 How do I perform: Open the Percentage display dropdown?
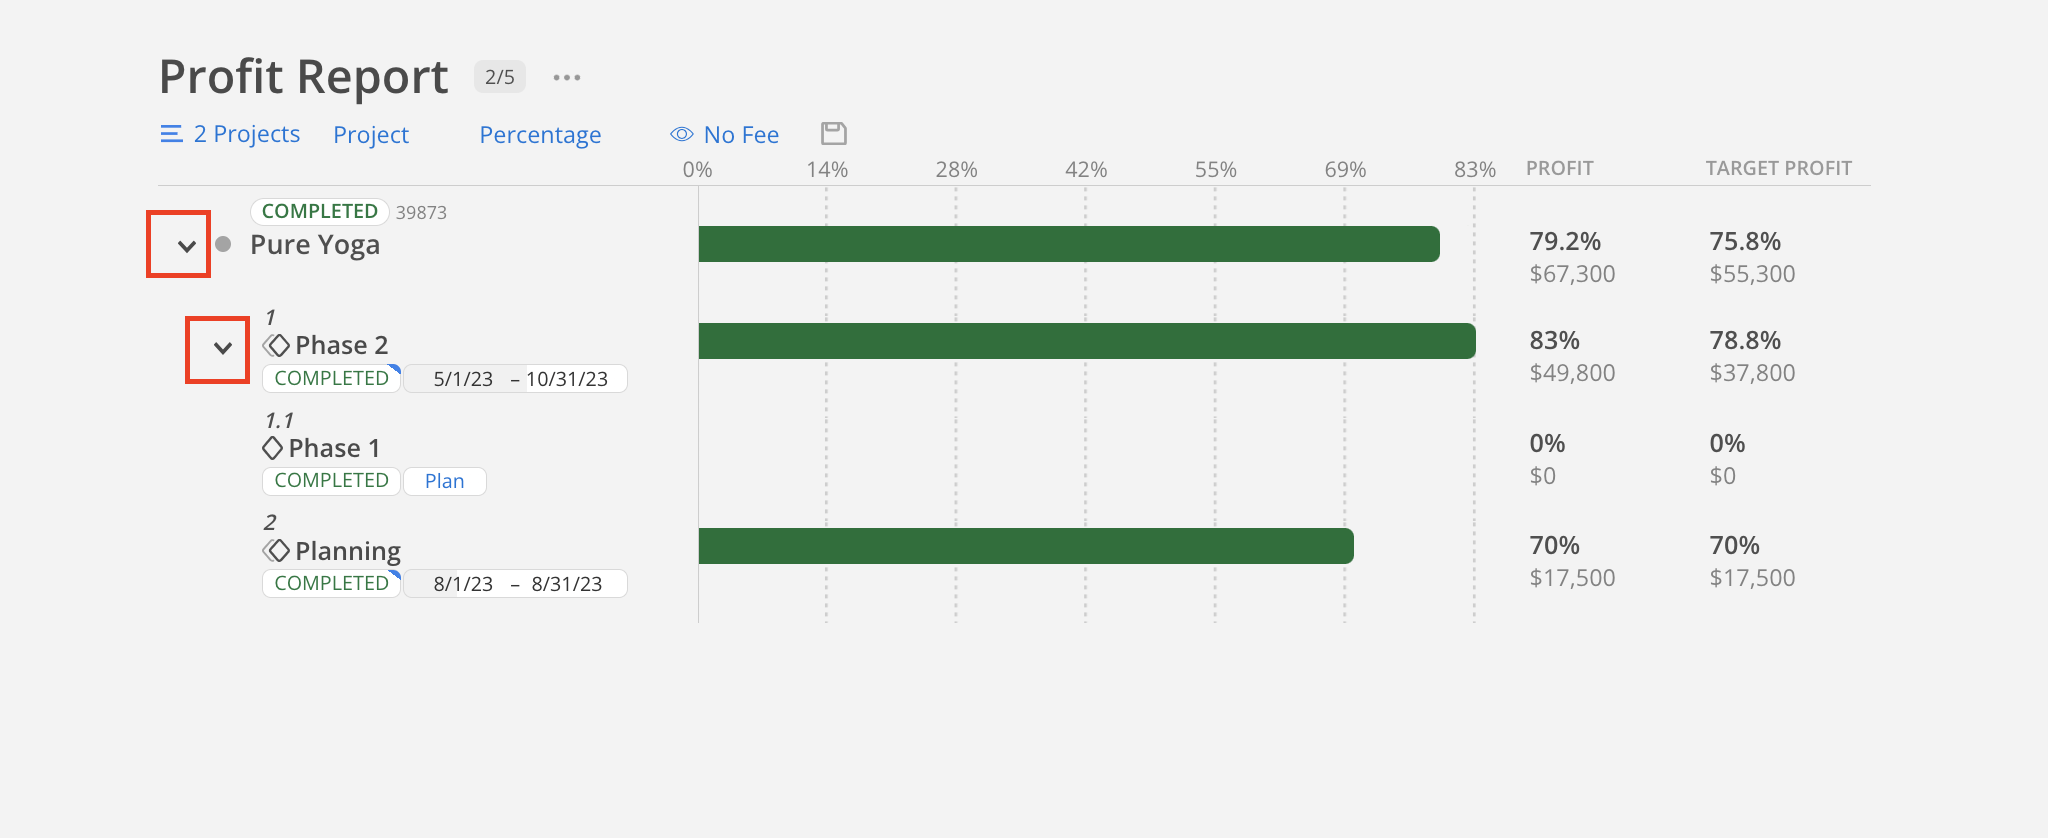coord(540,133)
